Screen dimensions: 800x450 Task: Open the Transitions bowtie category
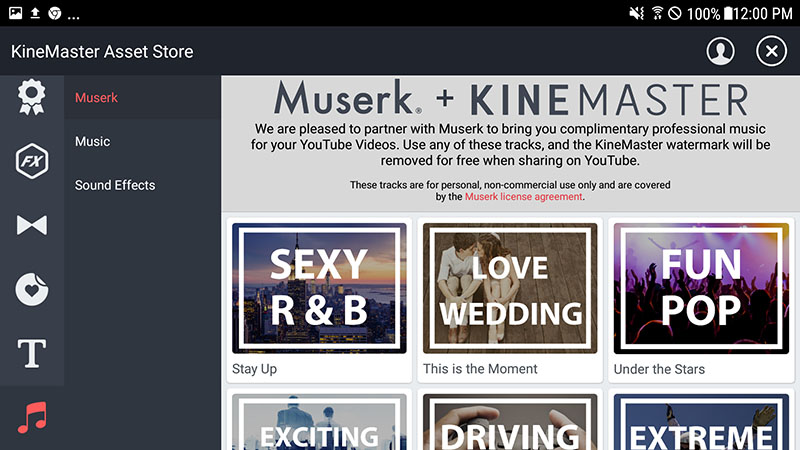click(x=32, y=225)
